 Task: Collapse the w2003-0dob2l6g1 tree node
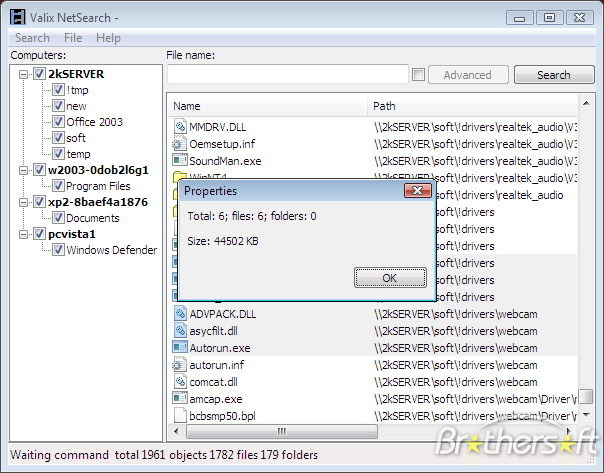click(x=23, y=170)
